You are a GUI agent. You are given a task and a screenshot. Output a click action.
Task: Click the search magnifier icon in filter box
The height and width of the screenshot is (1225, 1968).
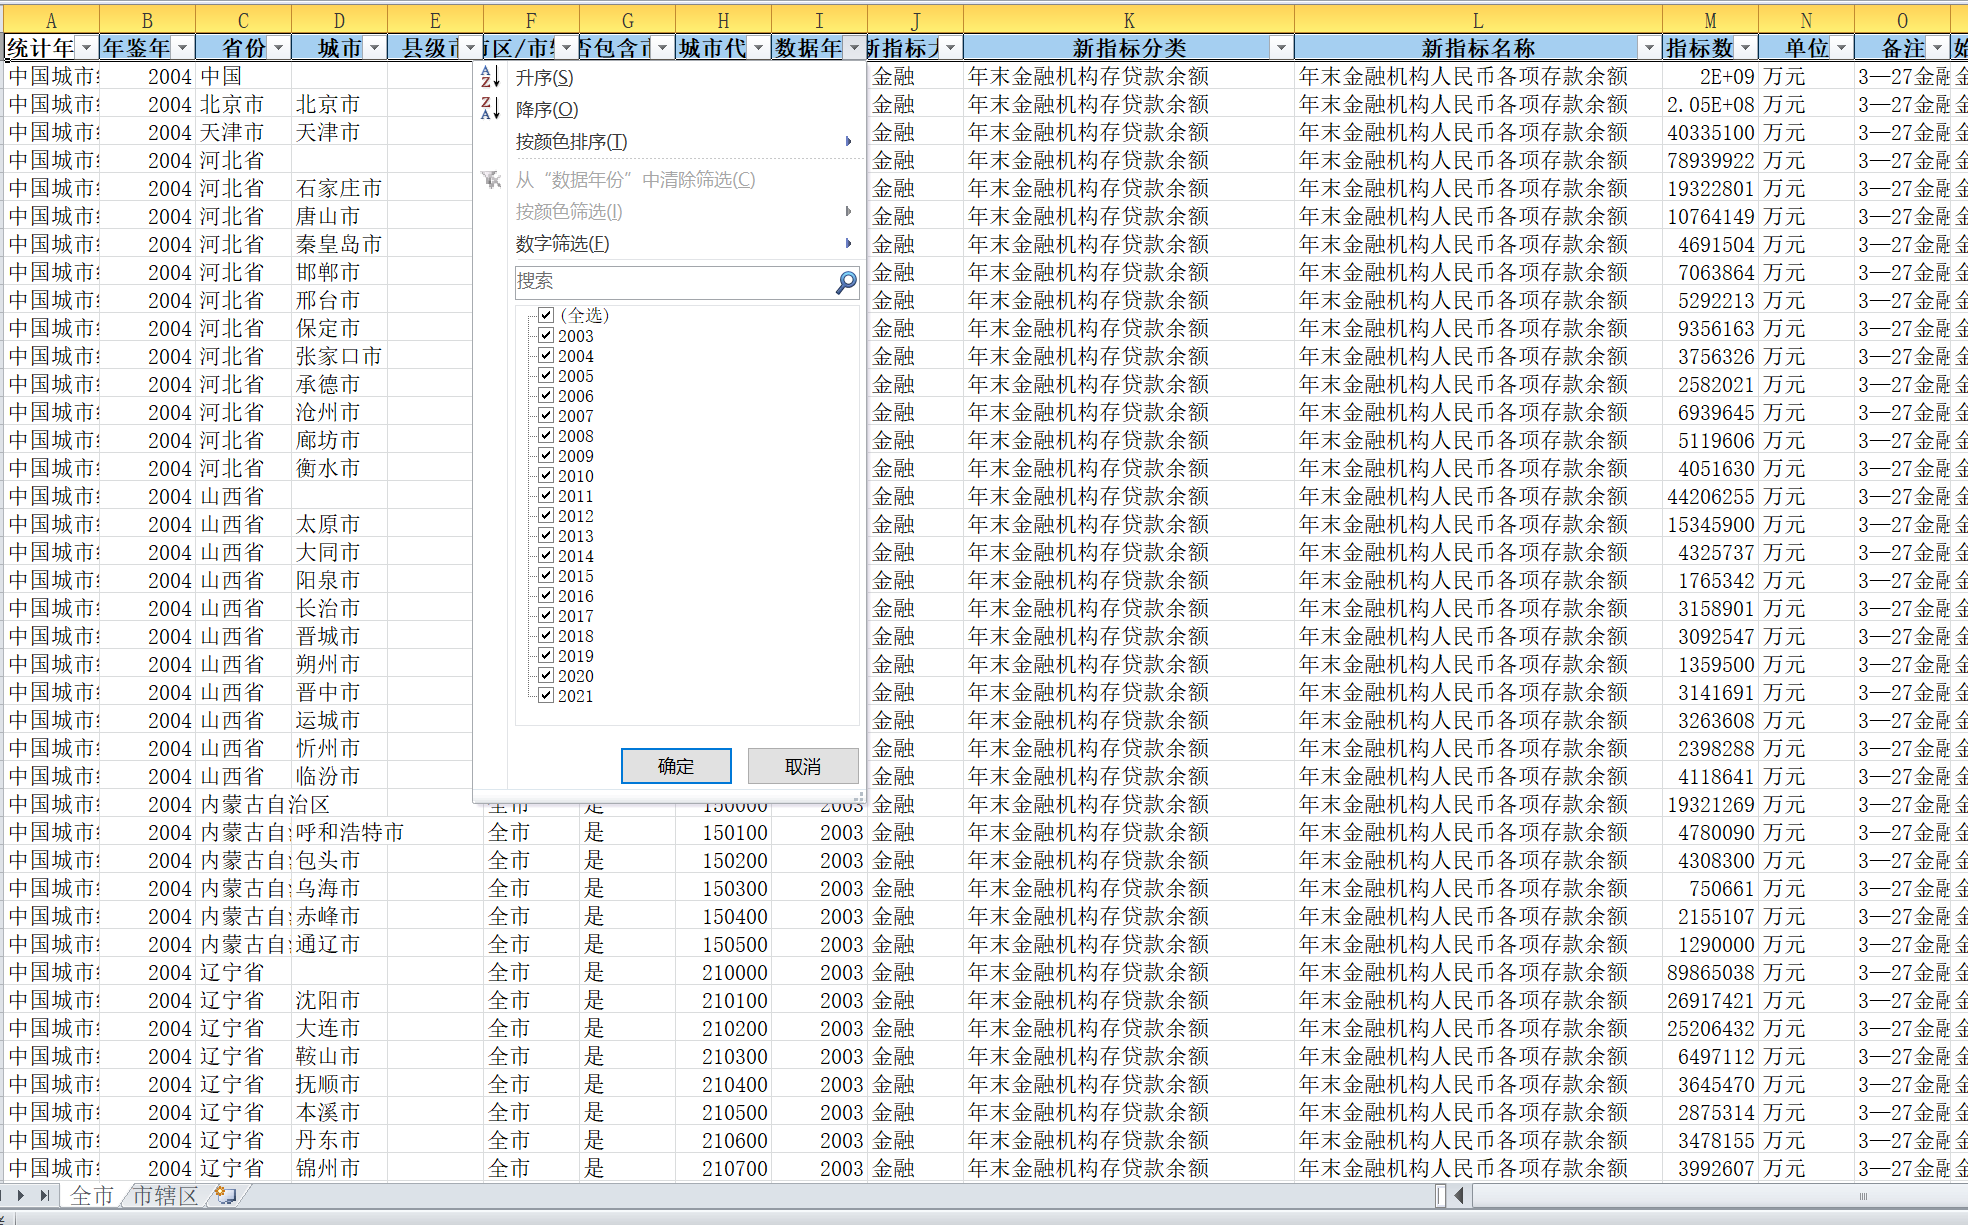(x=846, y=283)
